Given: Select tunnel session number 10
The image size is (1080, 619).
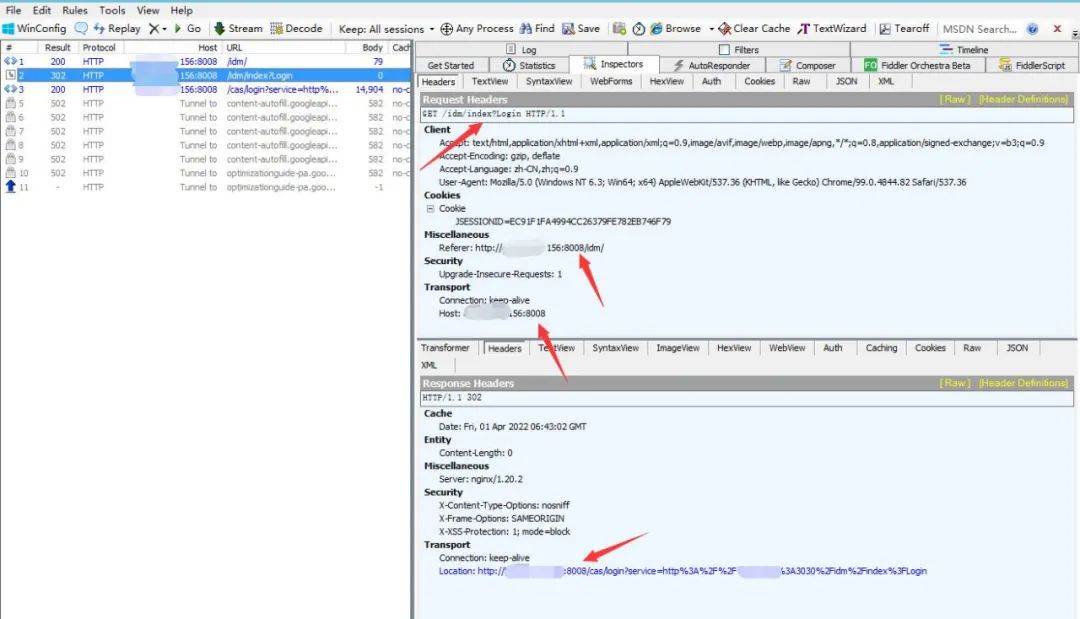Looking at the screenshot, I should (x=205, y=173).
